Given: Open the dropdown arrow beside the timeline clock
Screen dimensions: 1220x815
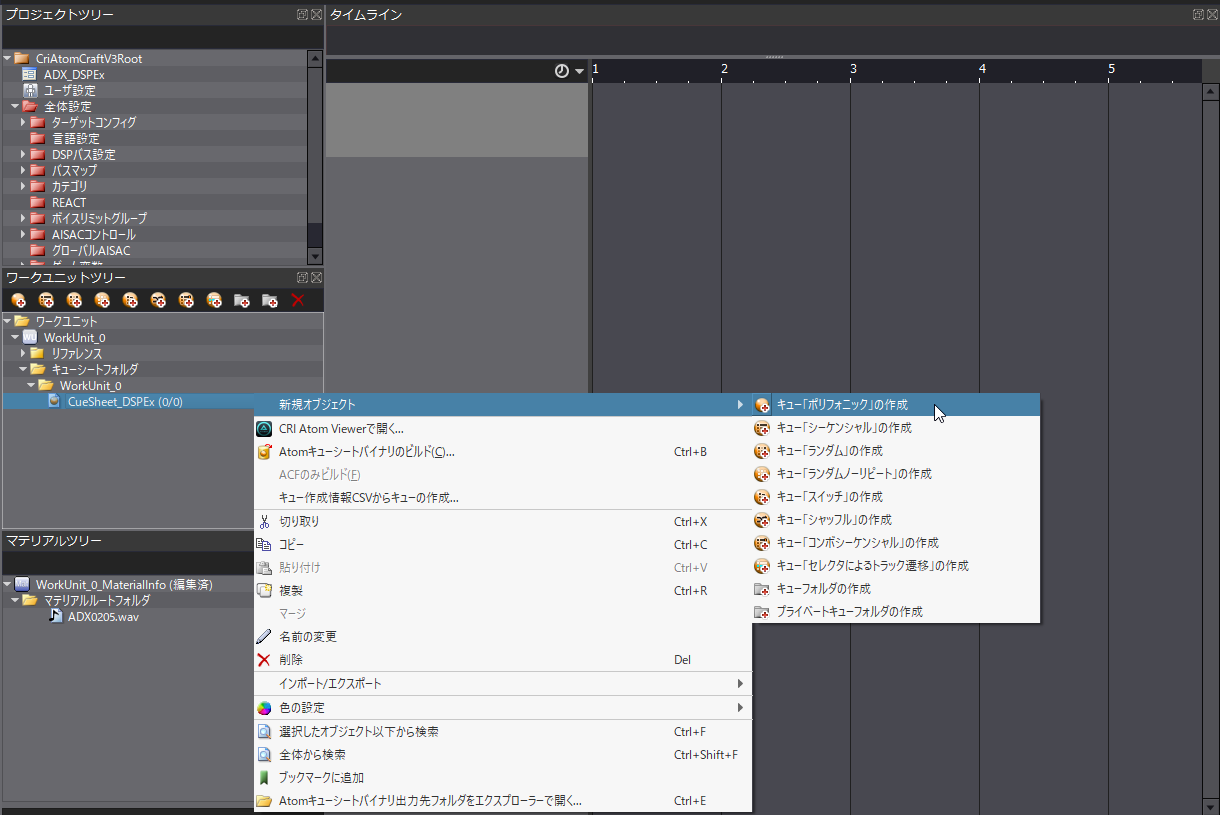Looking at the screenshot, I should (x=580, y=72).
